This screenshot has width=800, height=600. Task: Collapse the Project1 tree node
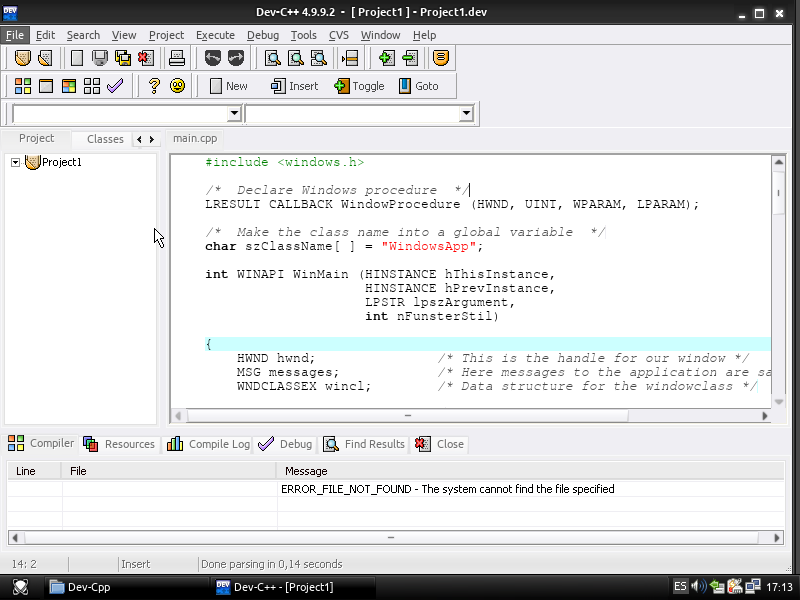[x=15, y=162]
